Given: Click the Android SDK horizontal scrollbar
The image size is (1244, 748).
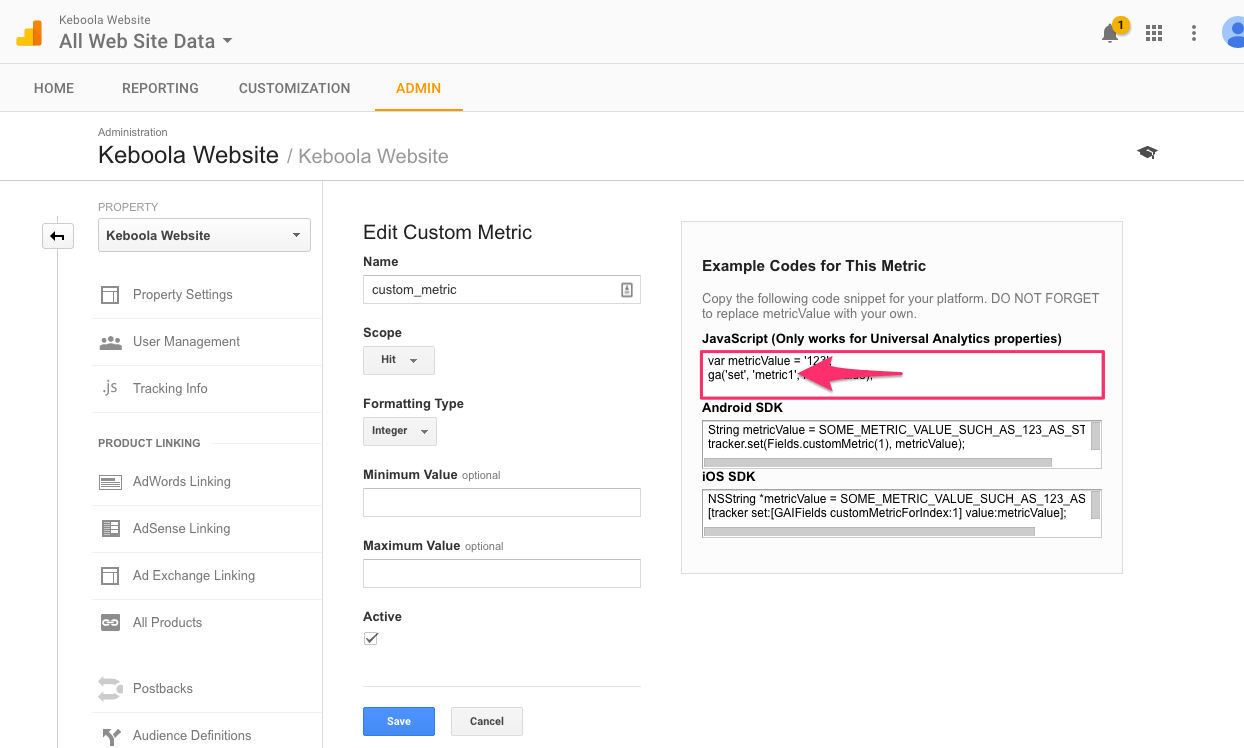Looking at the screenshot, I should (x=879, y=462).
